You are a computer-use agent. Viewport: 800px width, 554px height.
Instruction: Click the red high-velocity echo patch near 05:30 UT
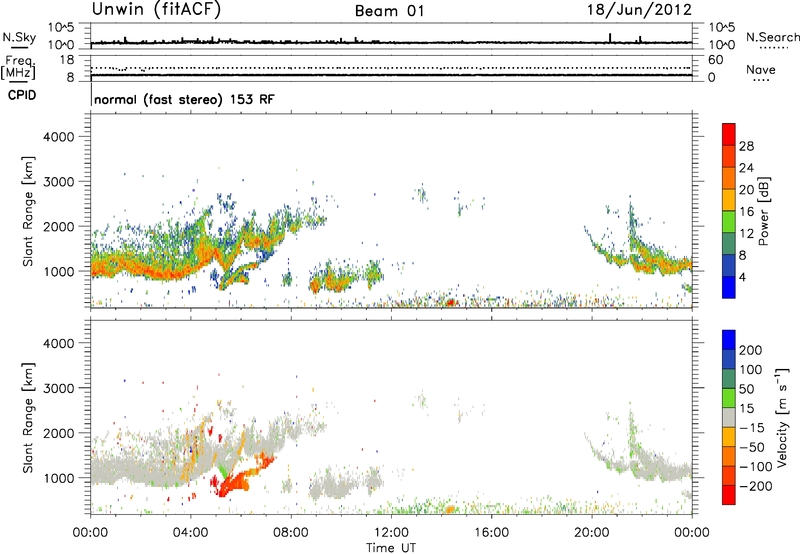coord(232,482)
